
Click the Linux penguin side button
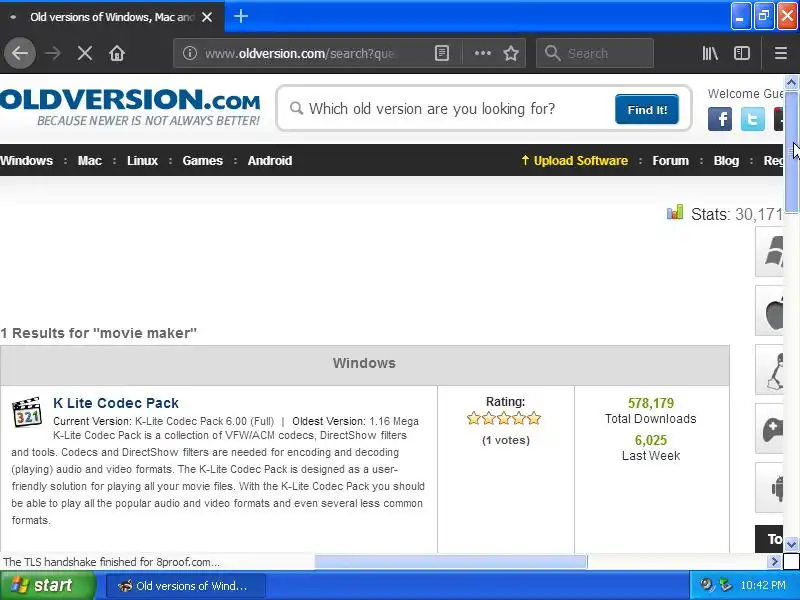click(x=769, y=369)
